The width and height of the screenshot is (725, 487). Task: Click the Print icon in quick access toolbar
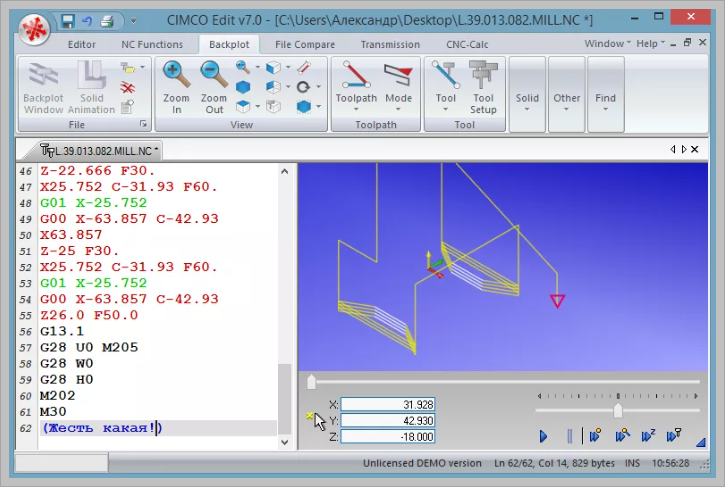107,21
